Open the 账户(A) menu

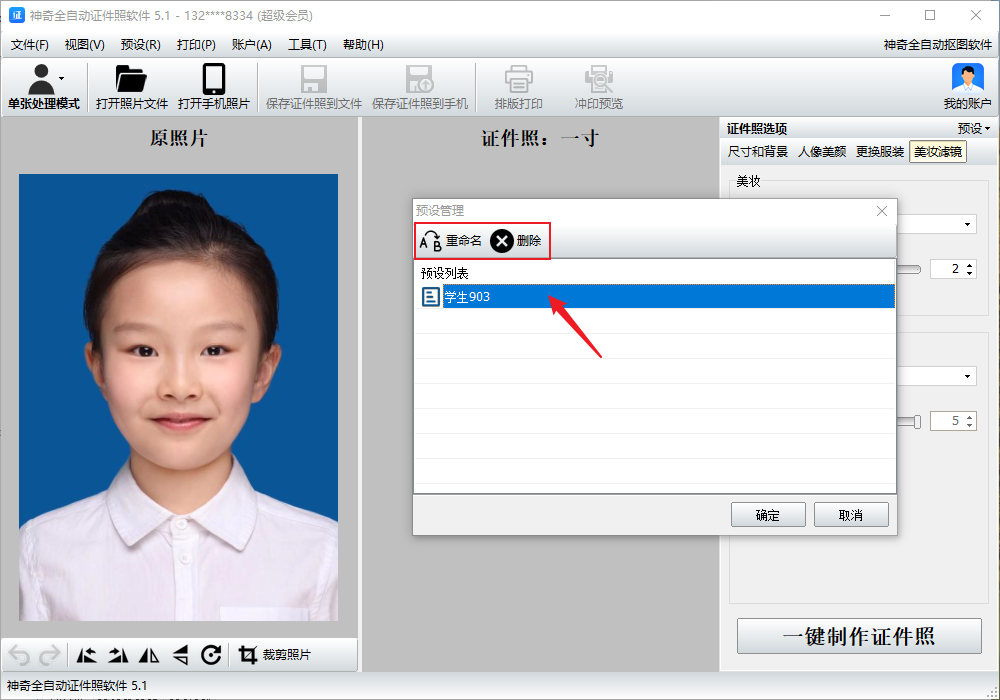252,45
